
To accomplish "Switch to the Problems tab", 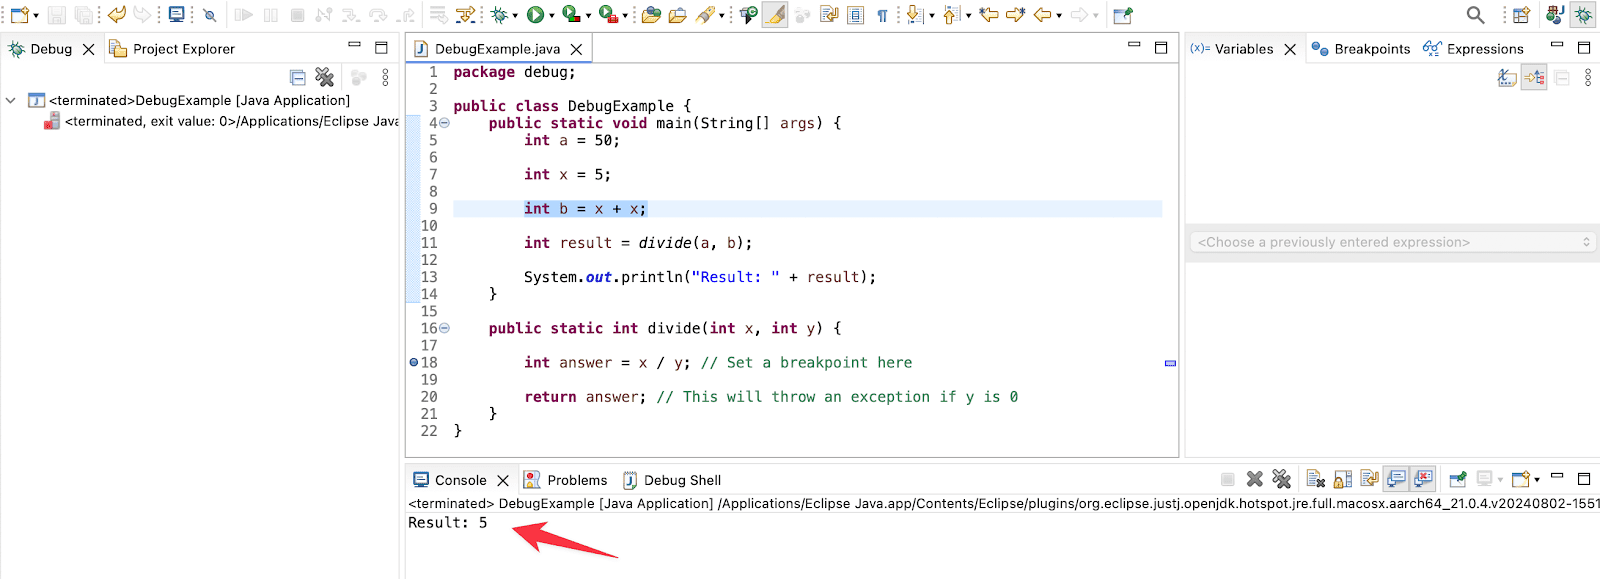I will [x=566, y=480].
